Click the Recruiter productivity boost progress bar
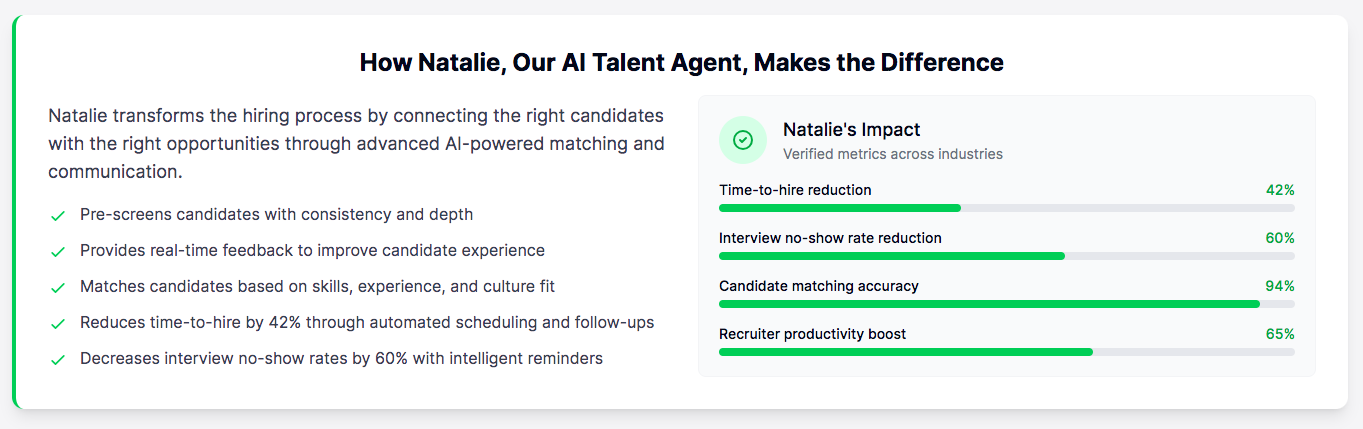1363x429 pixels. coord(1007,352)
